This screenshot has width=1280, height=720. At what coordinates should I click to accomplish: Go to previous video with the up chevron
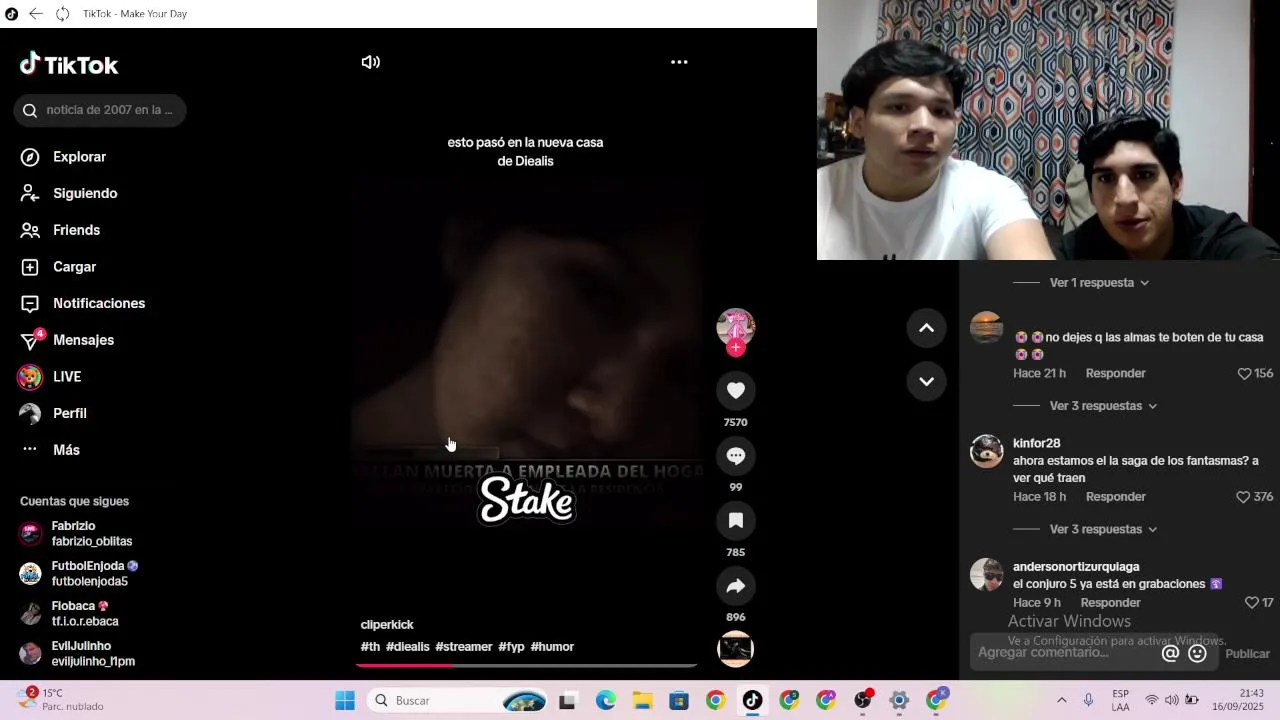click(926, 328)
